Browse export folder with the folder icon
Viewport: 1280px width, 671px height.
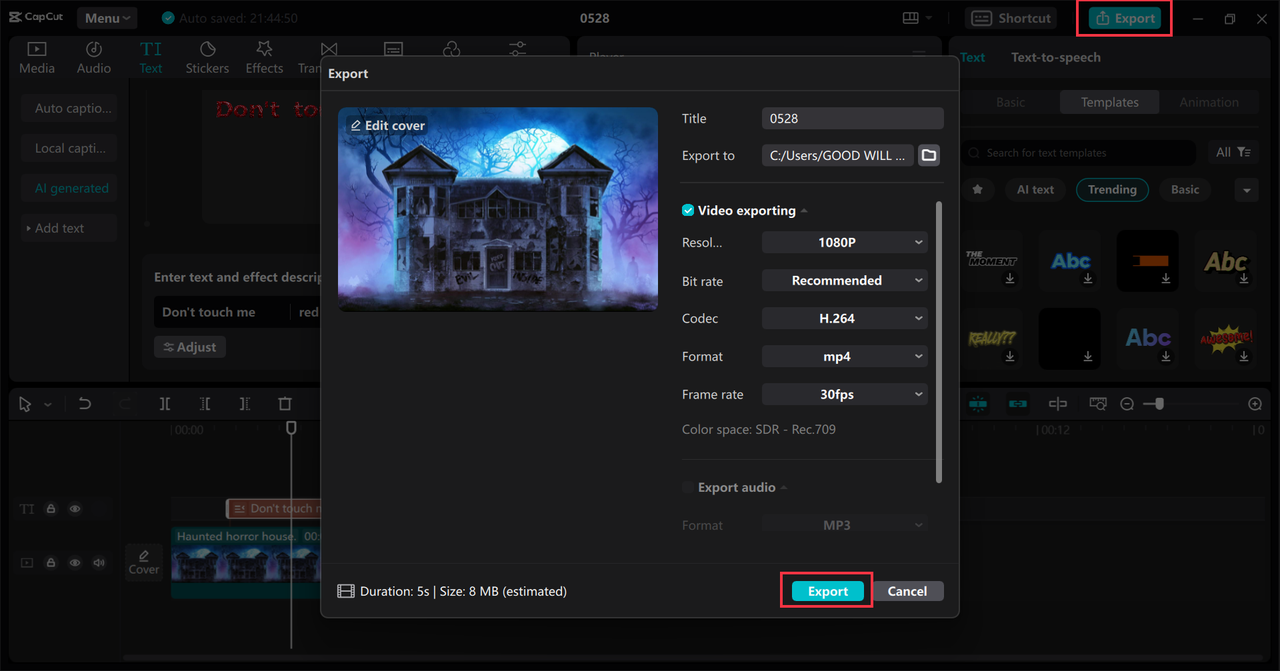pyautogui.click(x=929, y=155)
